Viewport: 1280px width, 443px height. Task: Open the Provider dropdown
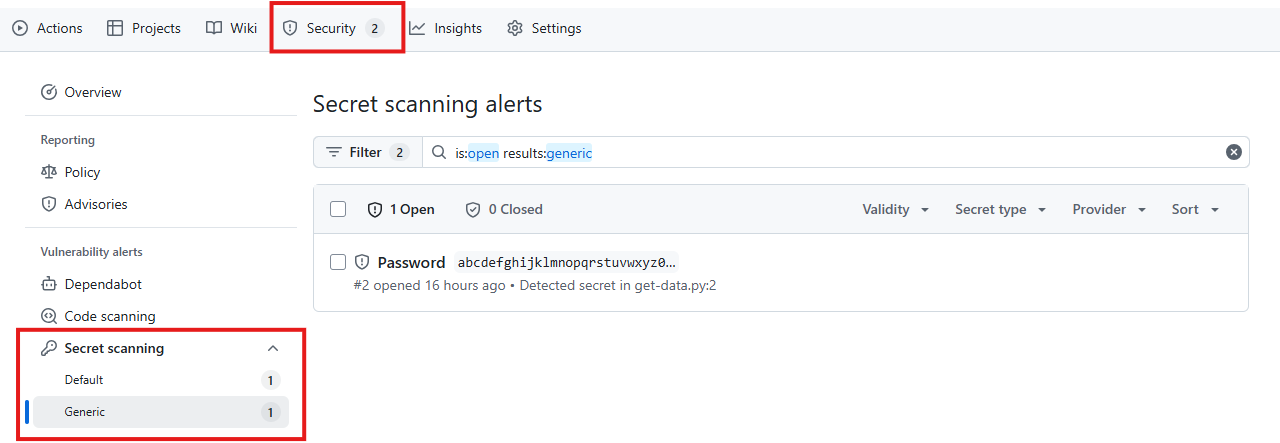point(1110,209)
